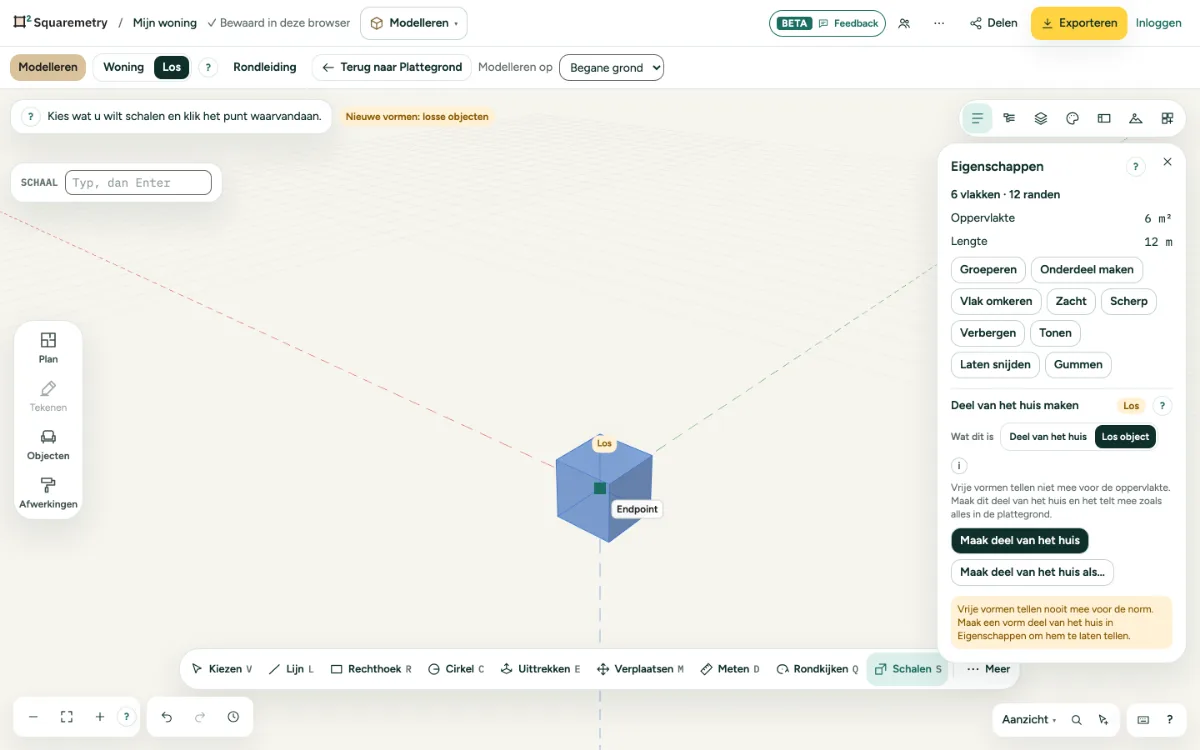
Task: Open the keyboard shortcuts icon
Action: 1143,720
